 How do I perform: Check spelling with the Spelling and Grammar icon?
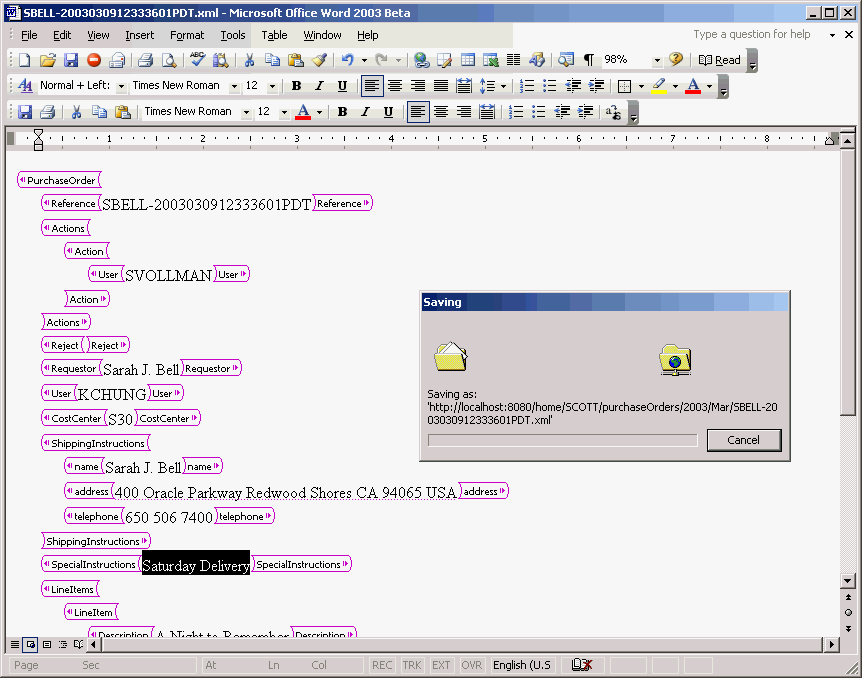(196, 59)
